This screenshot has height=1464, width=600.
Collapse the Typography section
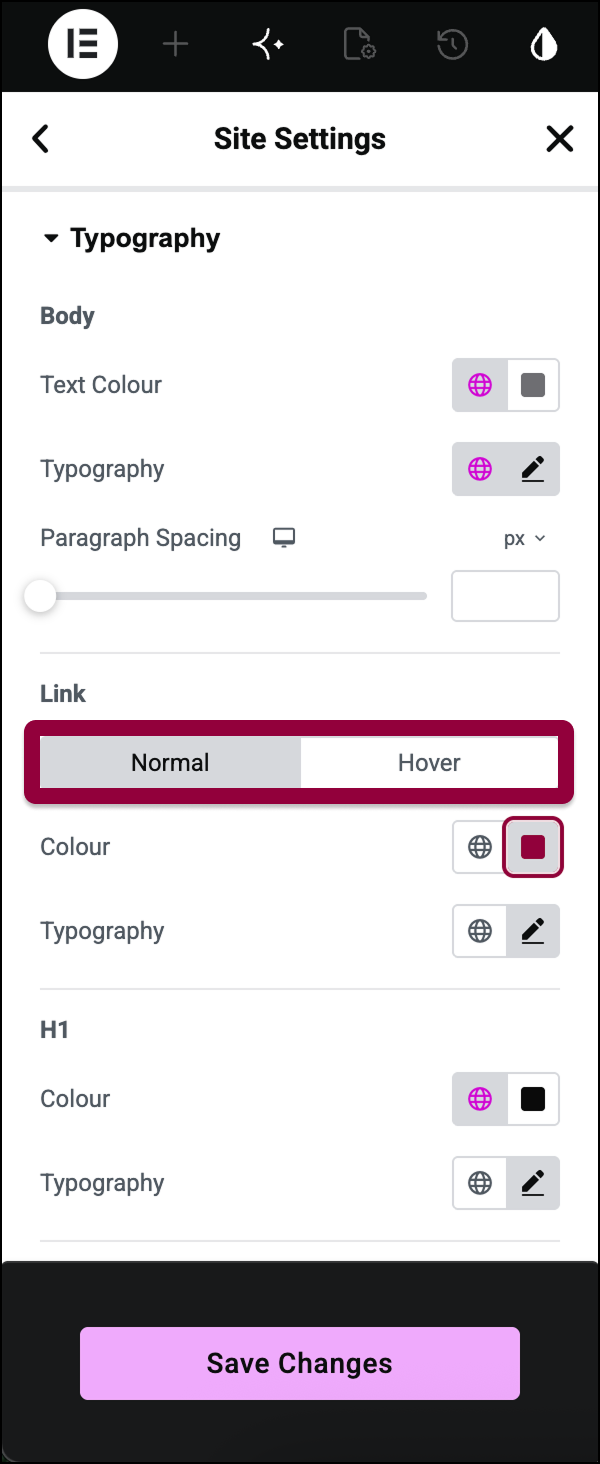(131, 238)
